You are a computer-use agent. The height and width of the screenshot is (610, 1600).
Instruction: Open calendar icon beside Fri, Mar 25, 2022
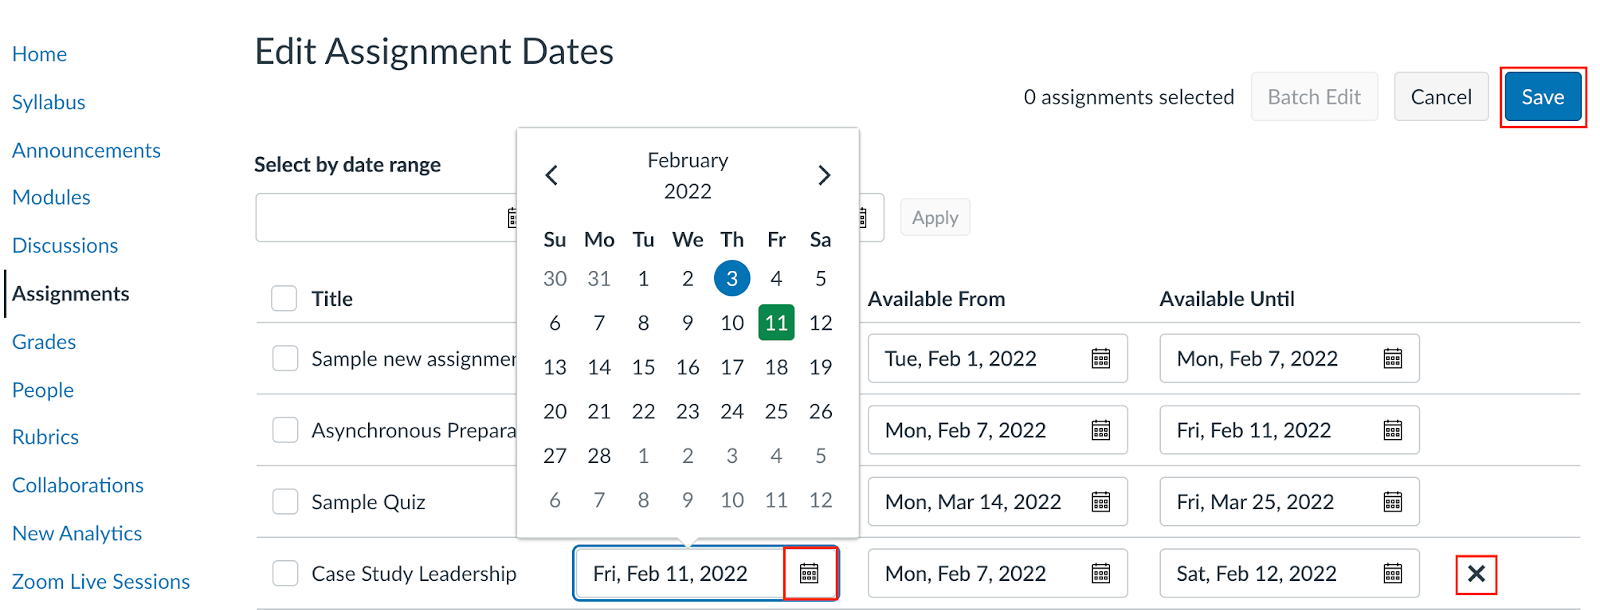[x=1393, y=502]
